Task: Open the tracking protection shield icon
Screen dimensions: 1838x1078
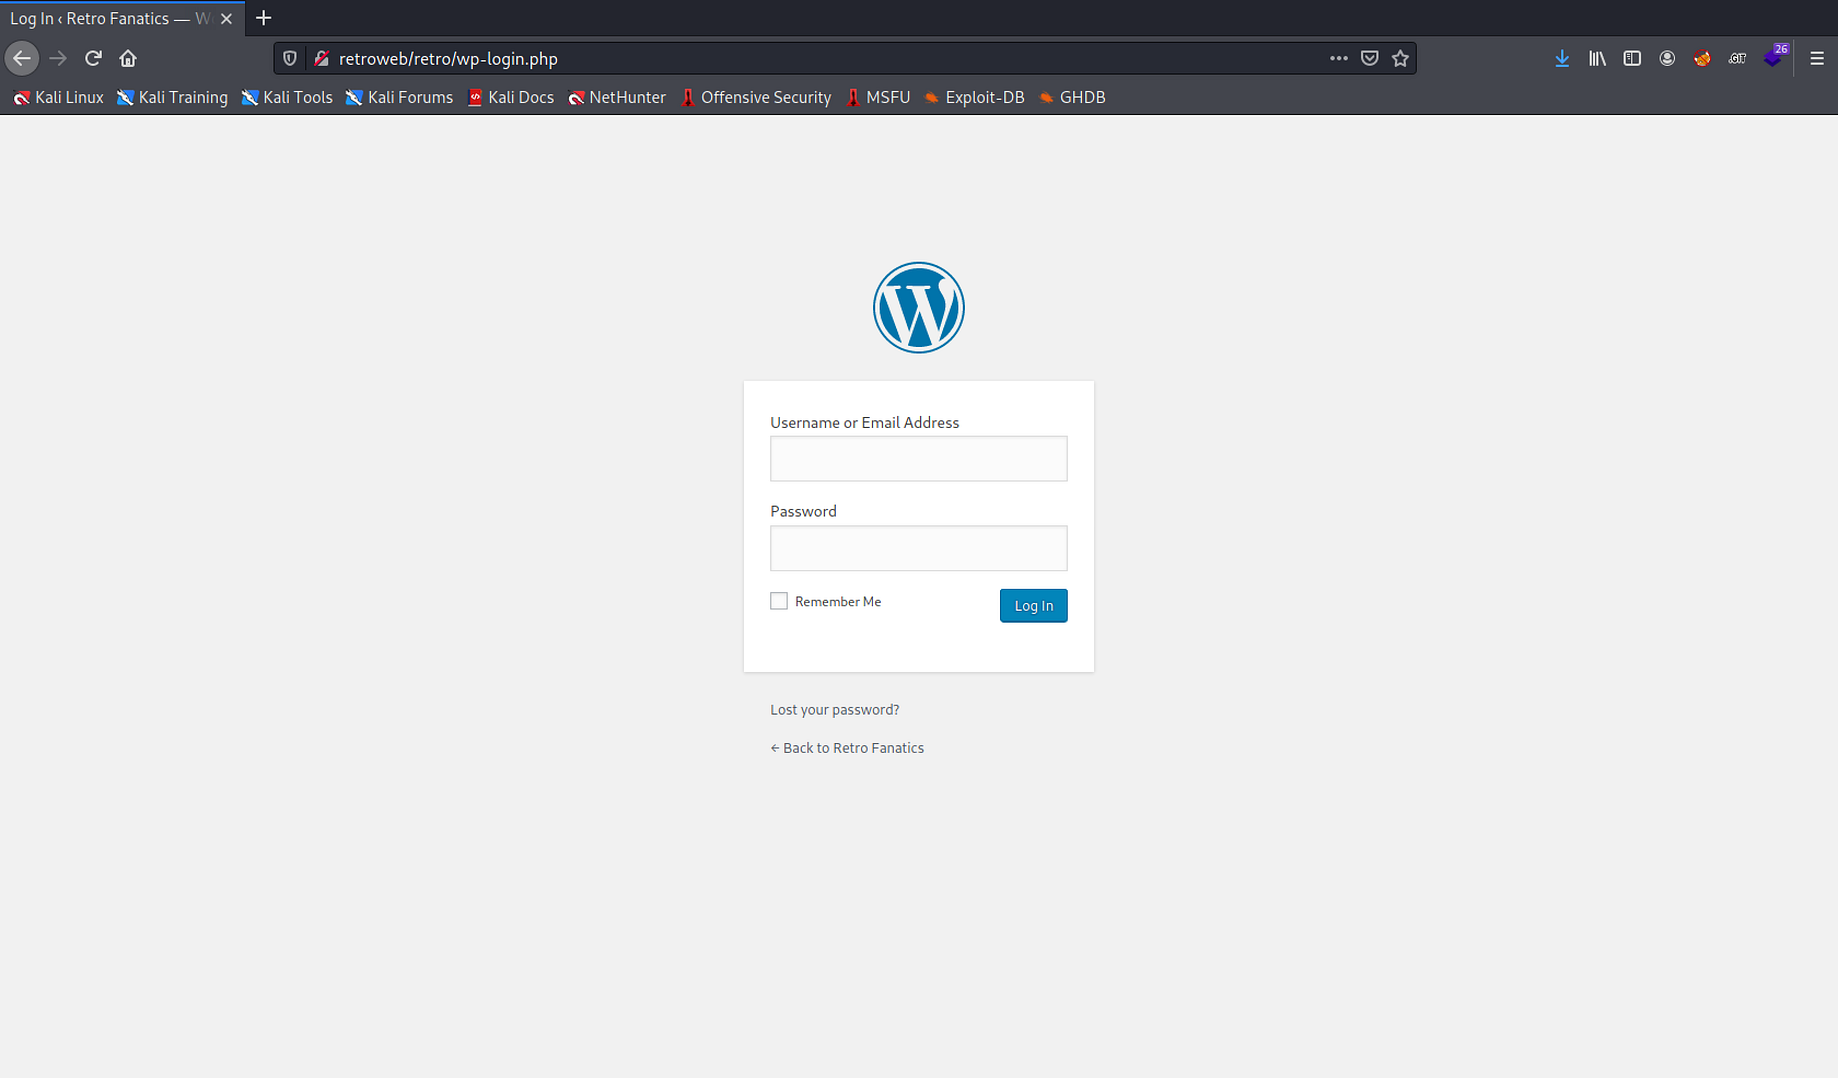Action: [290, 58]
